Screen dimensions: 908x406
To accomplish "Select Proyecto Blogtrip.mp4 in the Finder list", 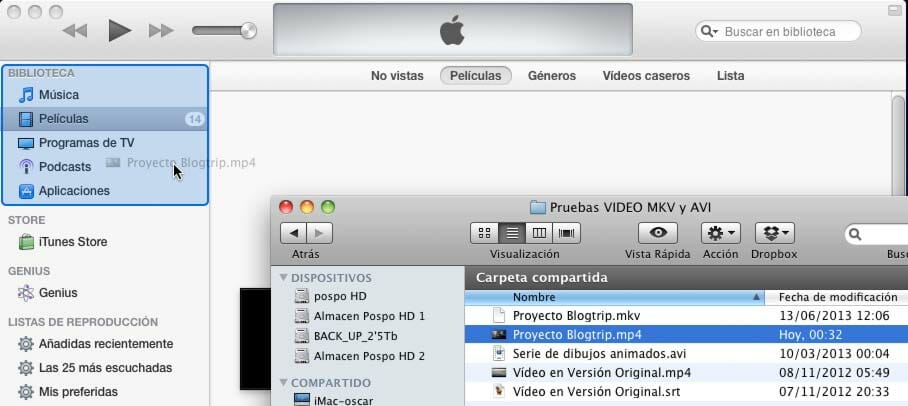I will (x=686, y=335).
